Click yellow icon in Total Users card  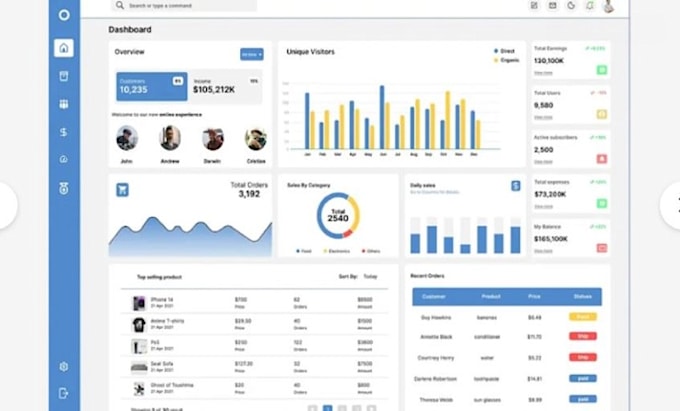(602, 114)
